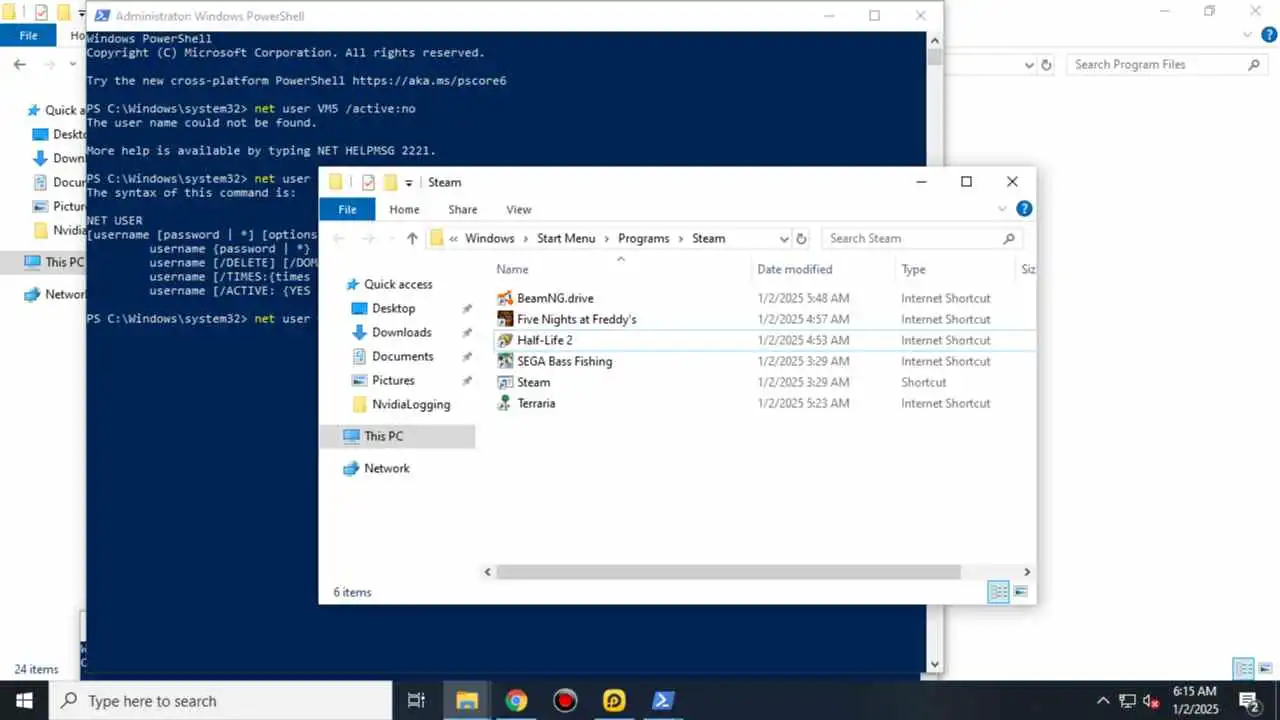Select the Five Nights at Freddy's icon
Image resolution: width=1280 pixels, height=720 pixels.
pyautogui.click(x=506, y=319)
